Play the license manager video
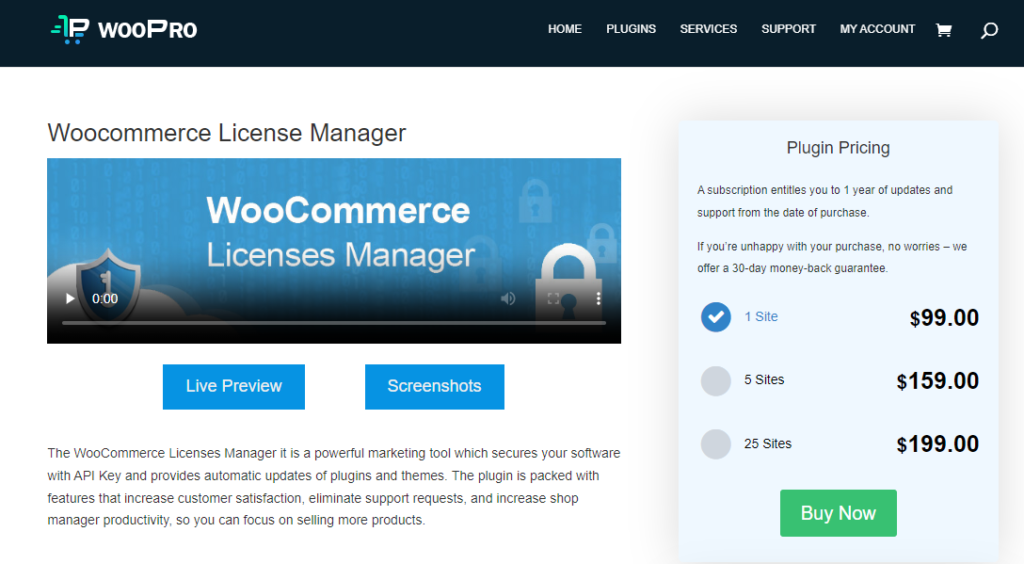1024x564 pixels. [x=70, y=298]
